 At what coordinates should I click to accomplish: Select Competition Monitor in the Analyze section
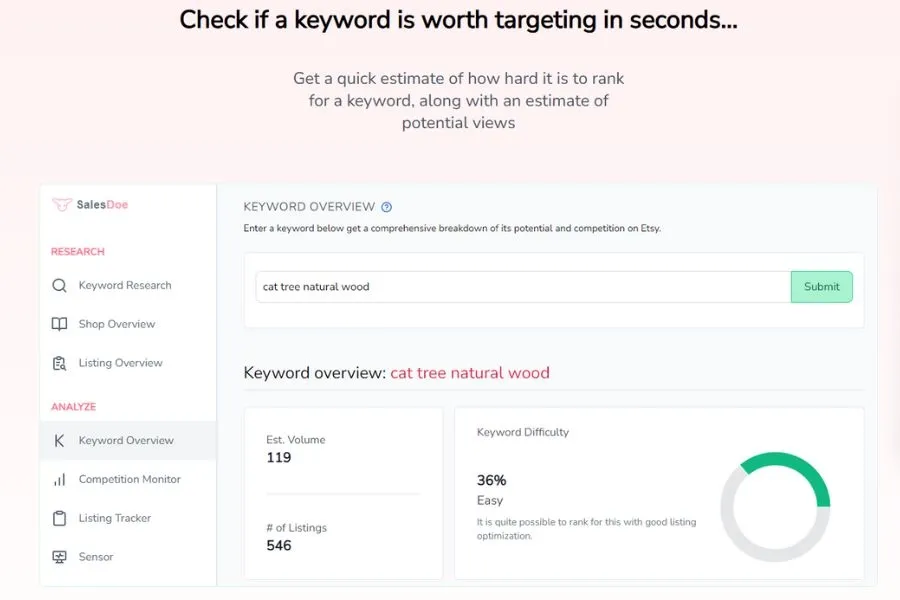pos(130,479)
